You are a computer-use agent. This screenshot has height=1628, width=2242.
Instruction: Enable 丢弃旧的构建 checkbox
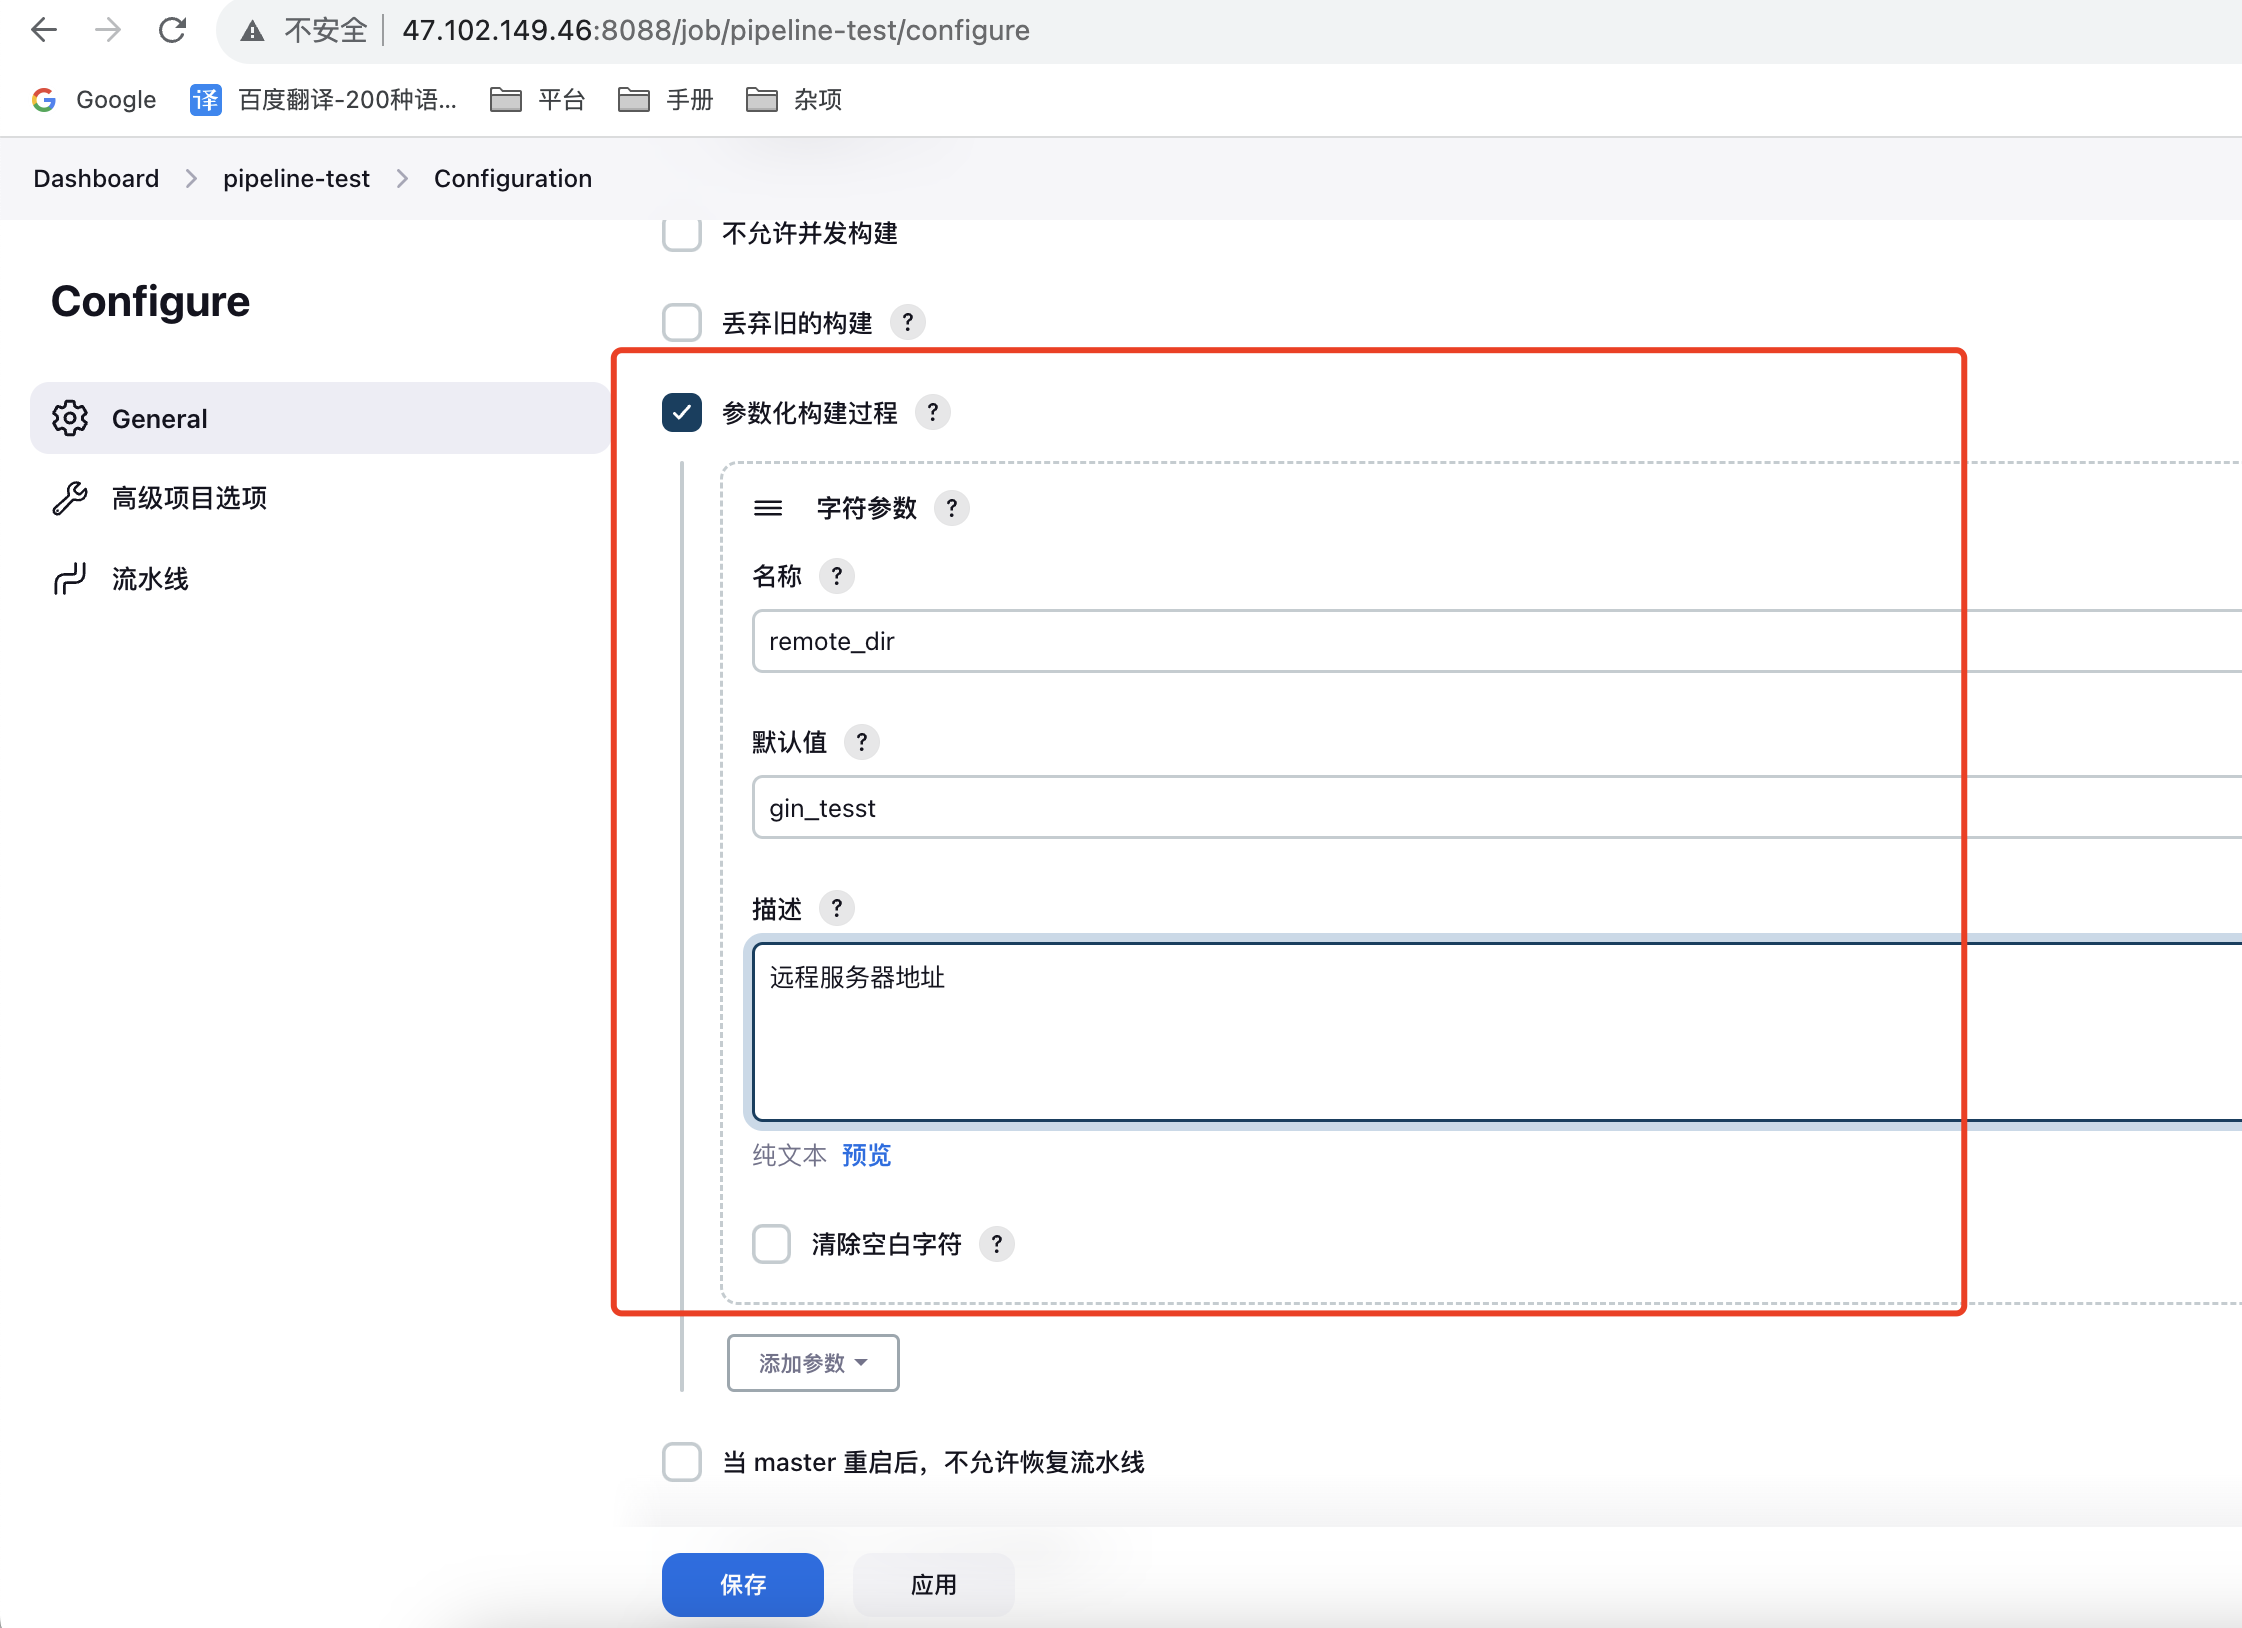pyautogui.click(x=682, y=322)
